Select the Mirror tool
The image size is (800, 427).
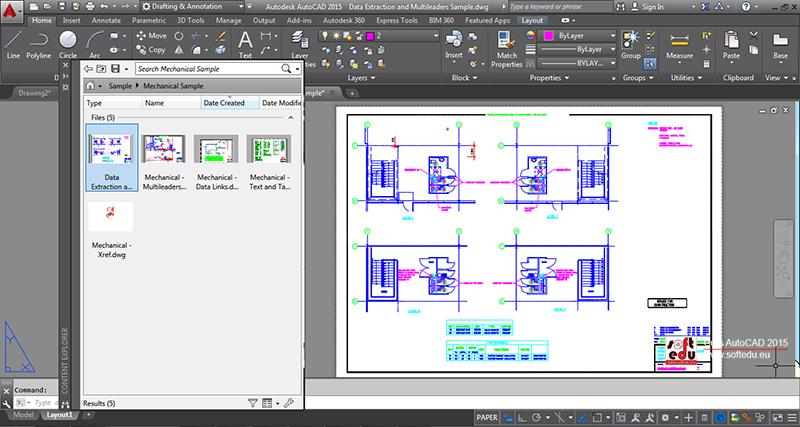tap(179, 50)
